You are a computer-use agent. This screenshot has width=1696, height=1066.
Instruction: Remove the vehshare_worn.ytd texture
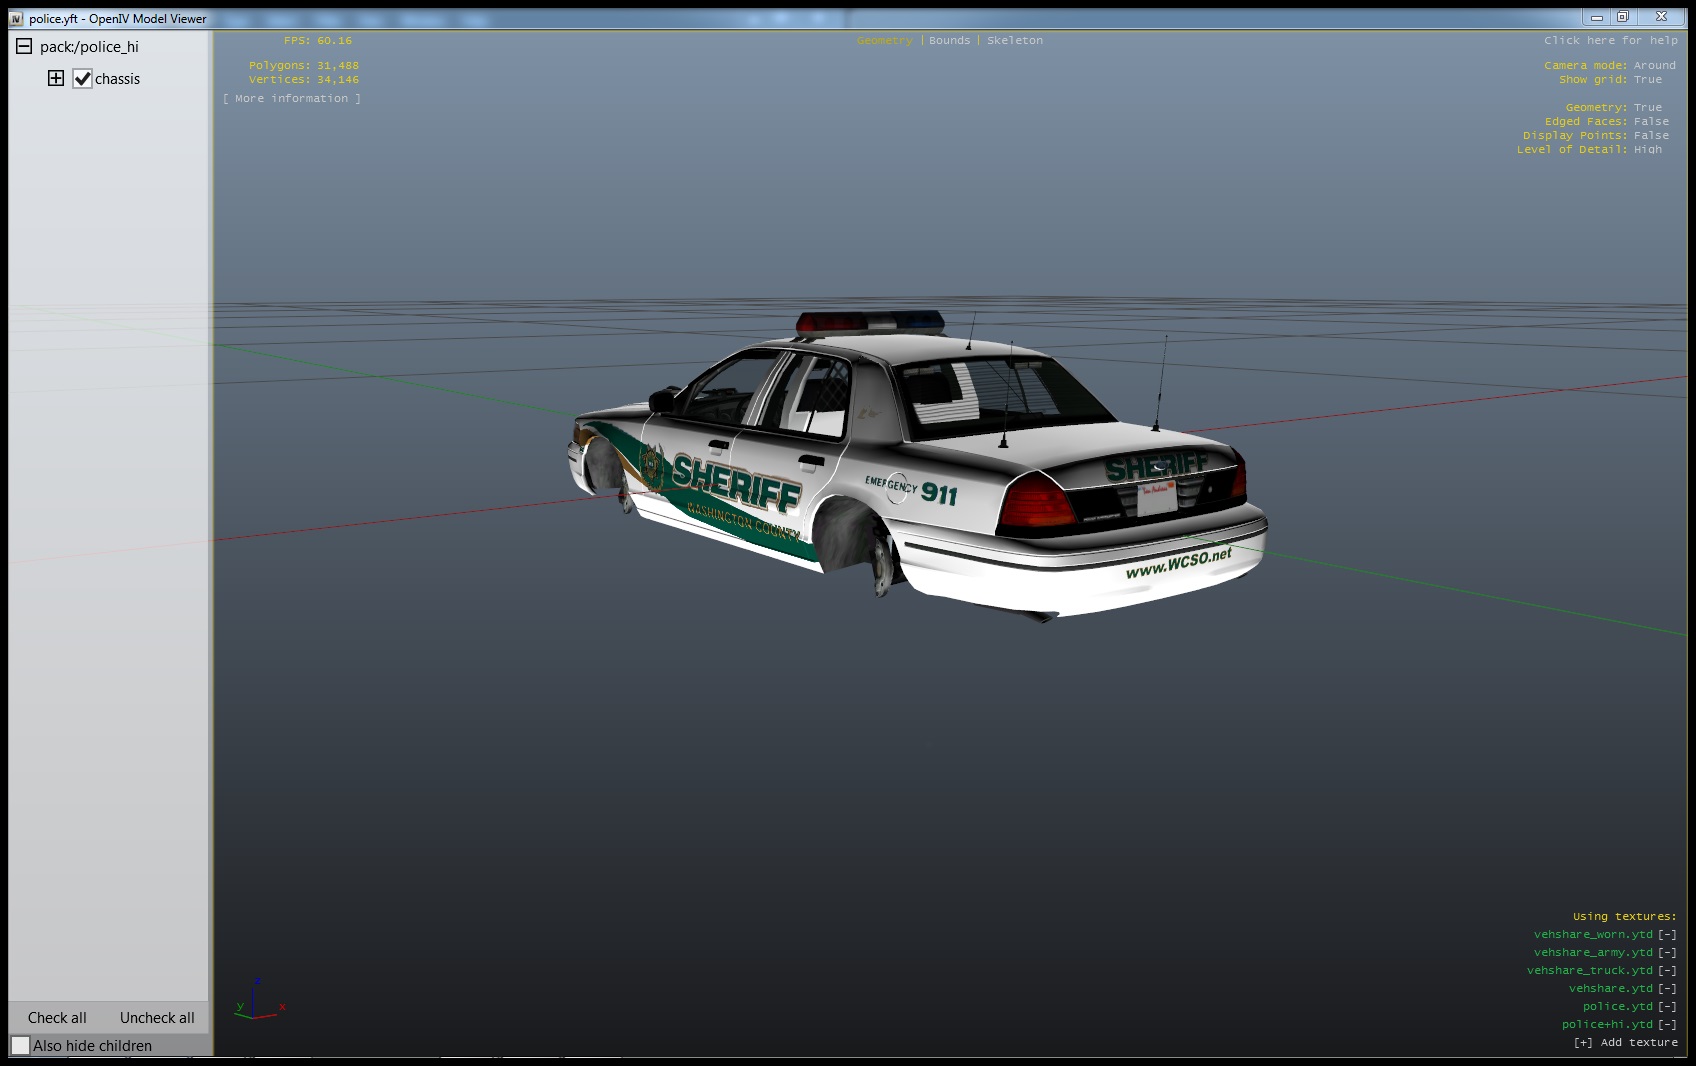point(1667,935)
